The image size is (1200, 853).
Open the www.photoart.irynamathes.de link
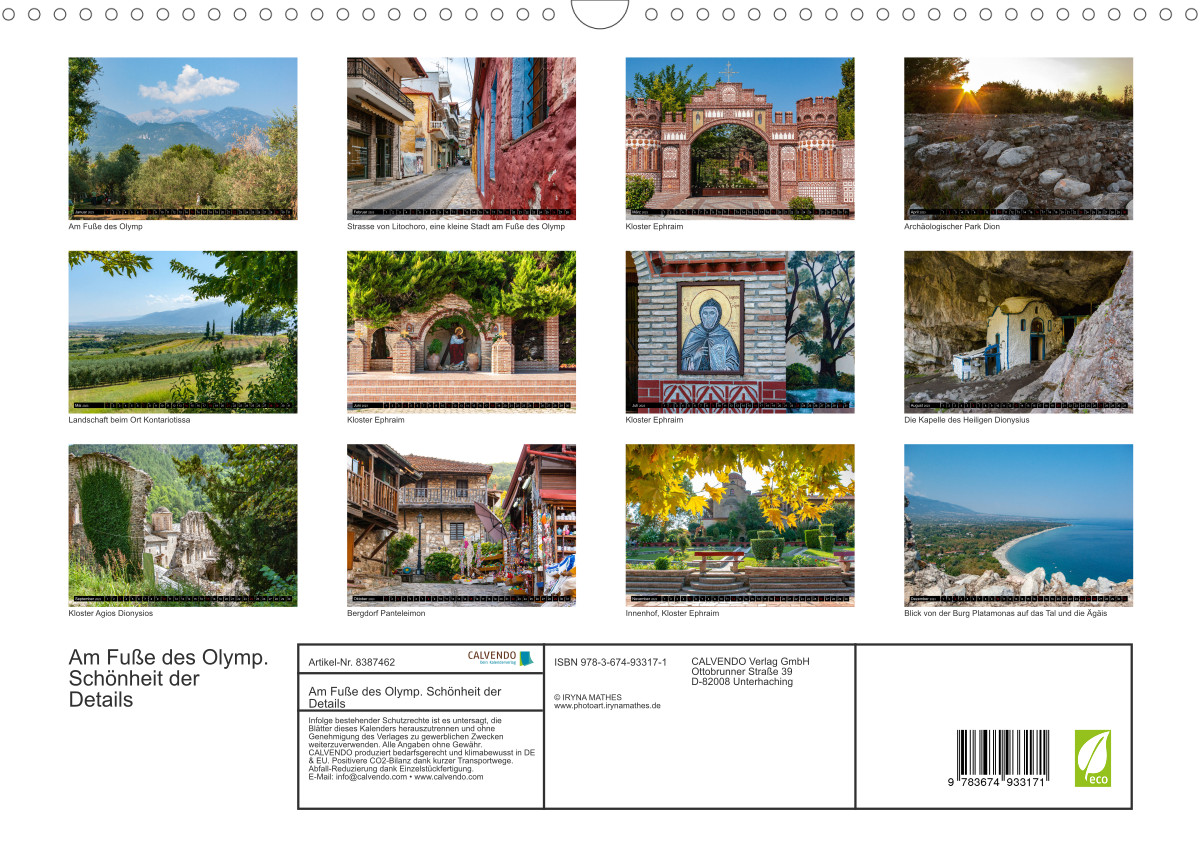[607, 706]
